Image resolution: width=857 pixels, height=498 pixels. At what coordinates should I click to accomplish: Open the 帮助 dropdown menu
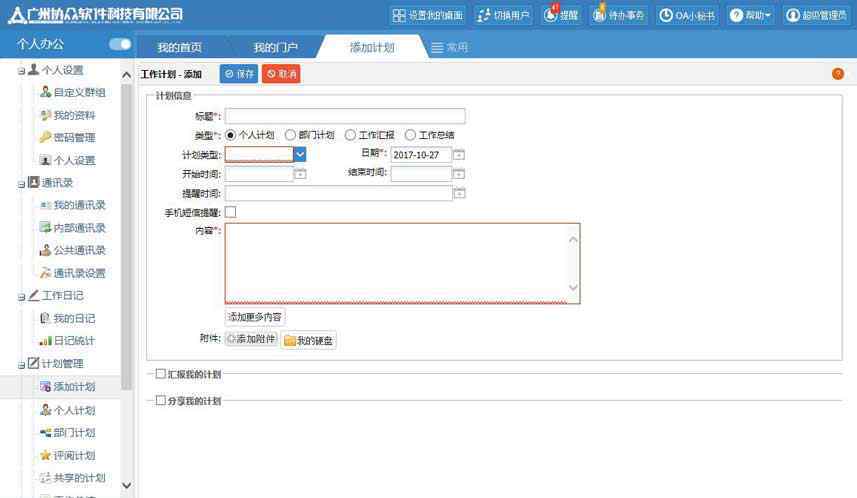point(751,15)
